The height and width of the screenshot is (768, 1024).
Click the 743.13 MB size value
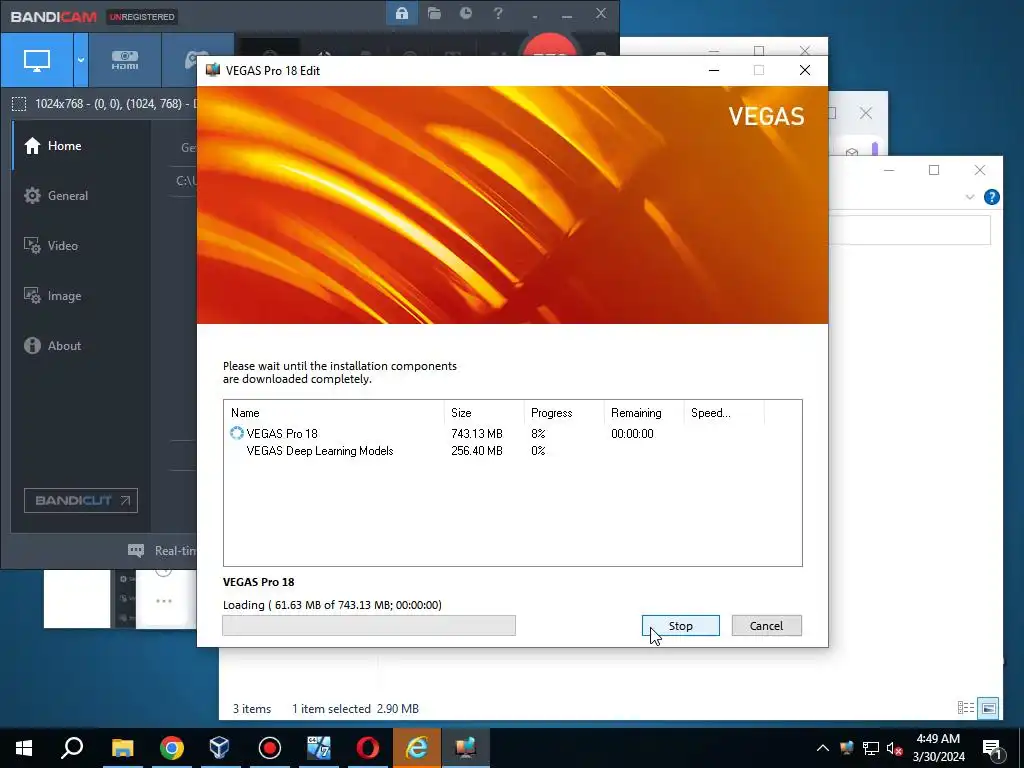[477, 434]
